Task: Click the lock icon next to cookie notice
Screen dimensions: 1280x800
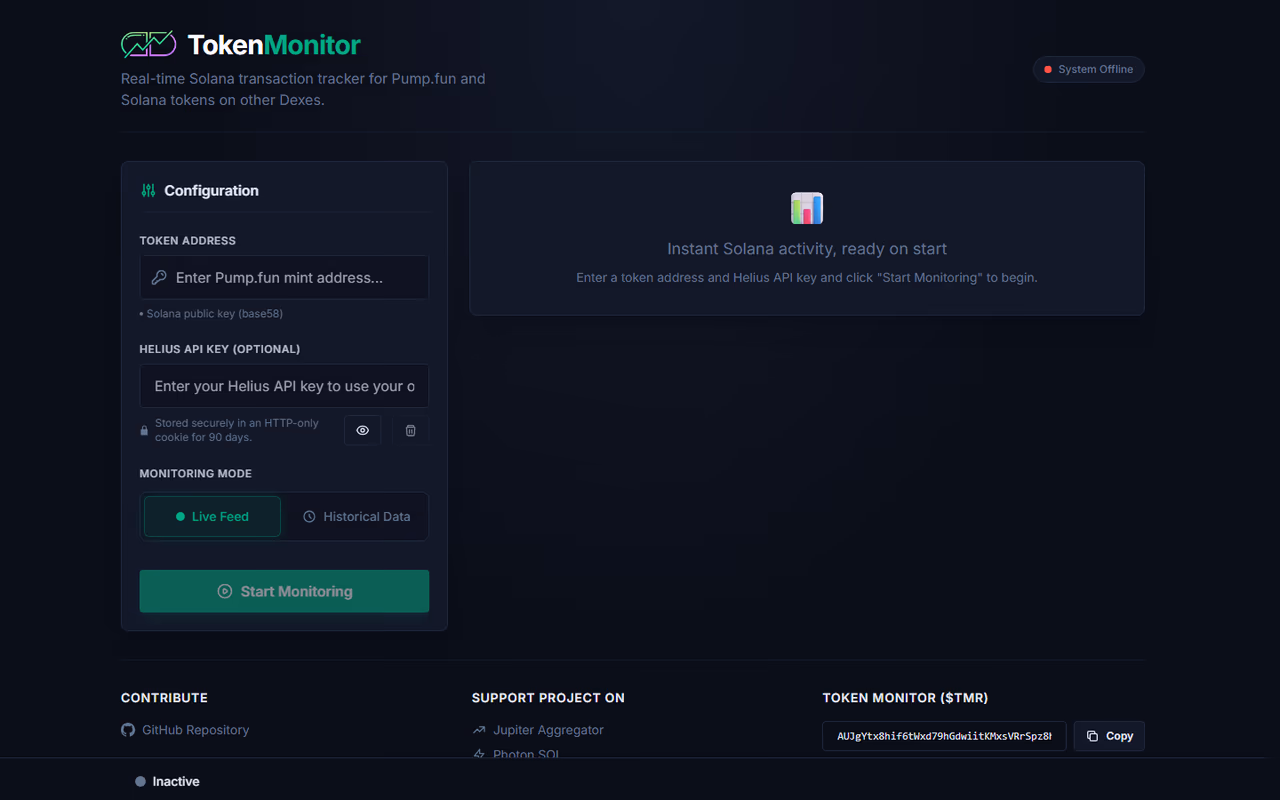Action: [143, 430]
